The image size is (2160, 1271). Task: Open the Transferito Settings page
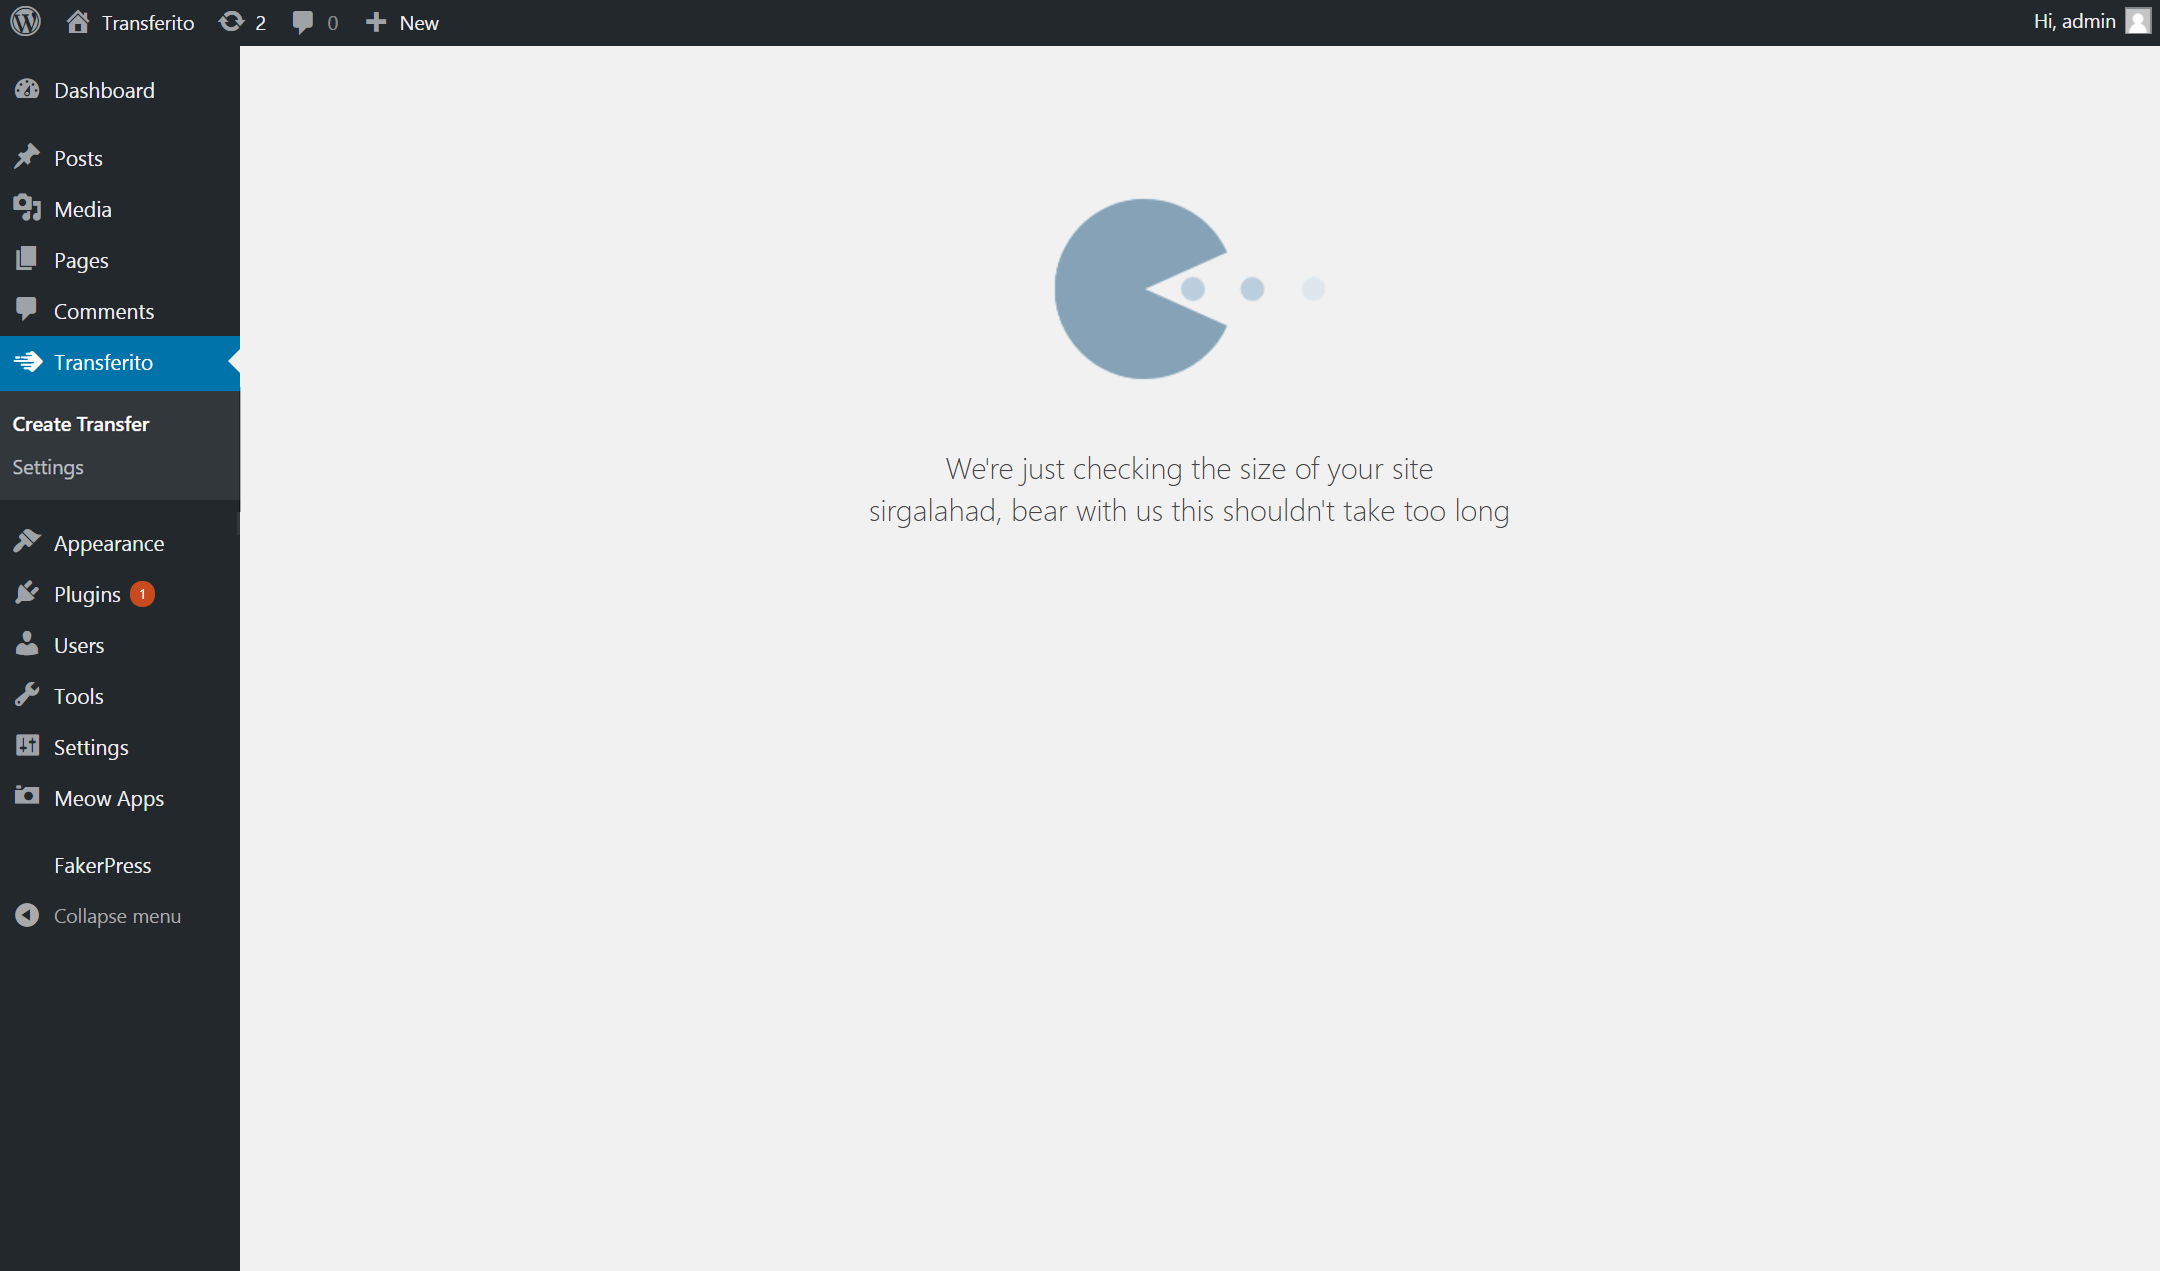47,466
